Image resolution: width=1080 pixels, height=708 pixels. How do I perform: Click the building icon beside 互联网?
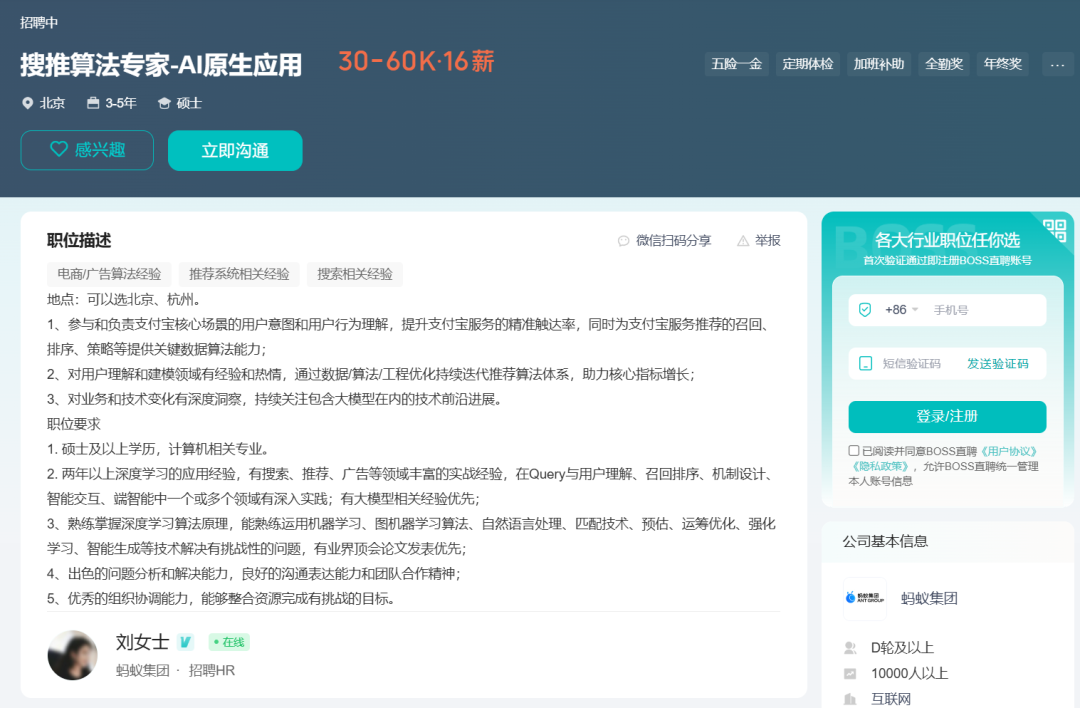point(849,699)
